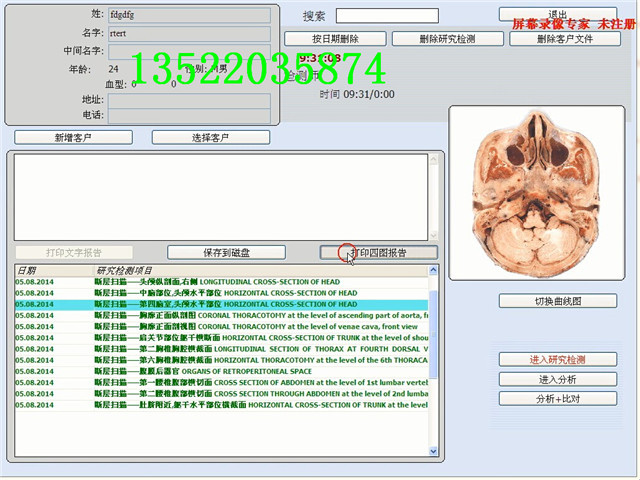Click the 退出 exit button
640x480 pixels.
[557, 15]
